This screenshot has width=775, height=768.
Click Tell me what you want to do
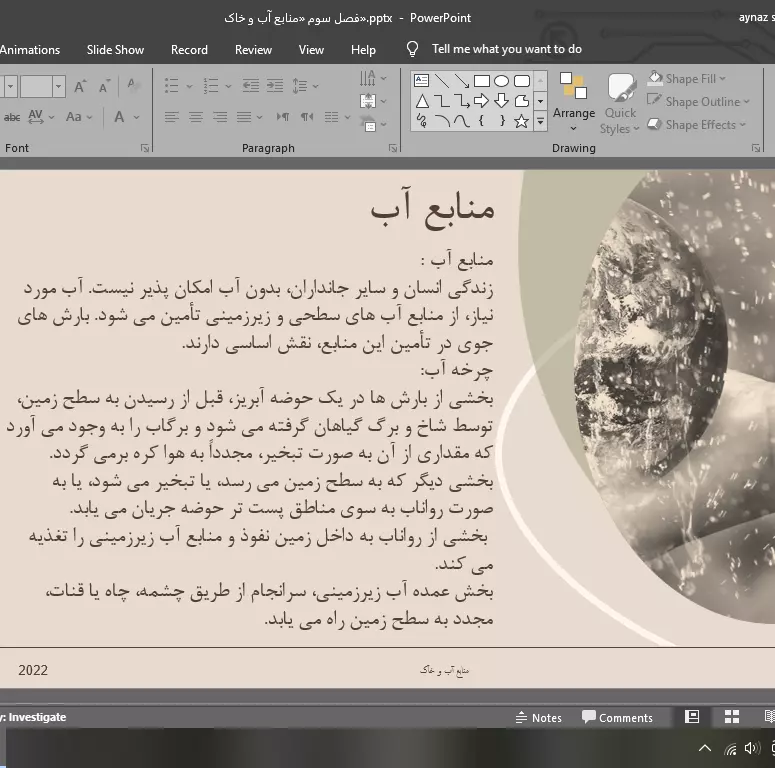click(x=506, y=49)
